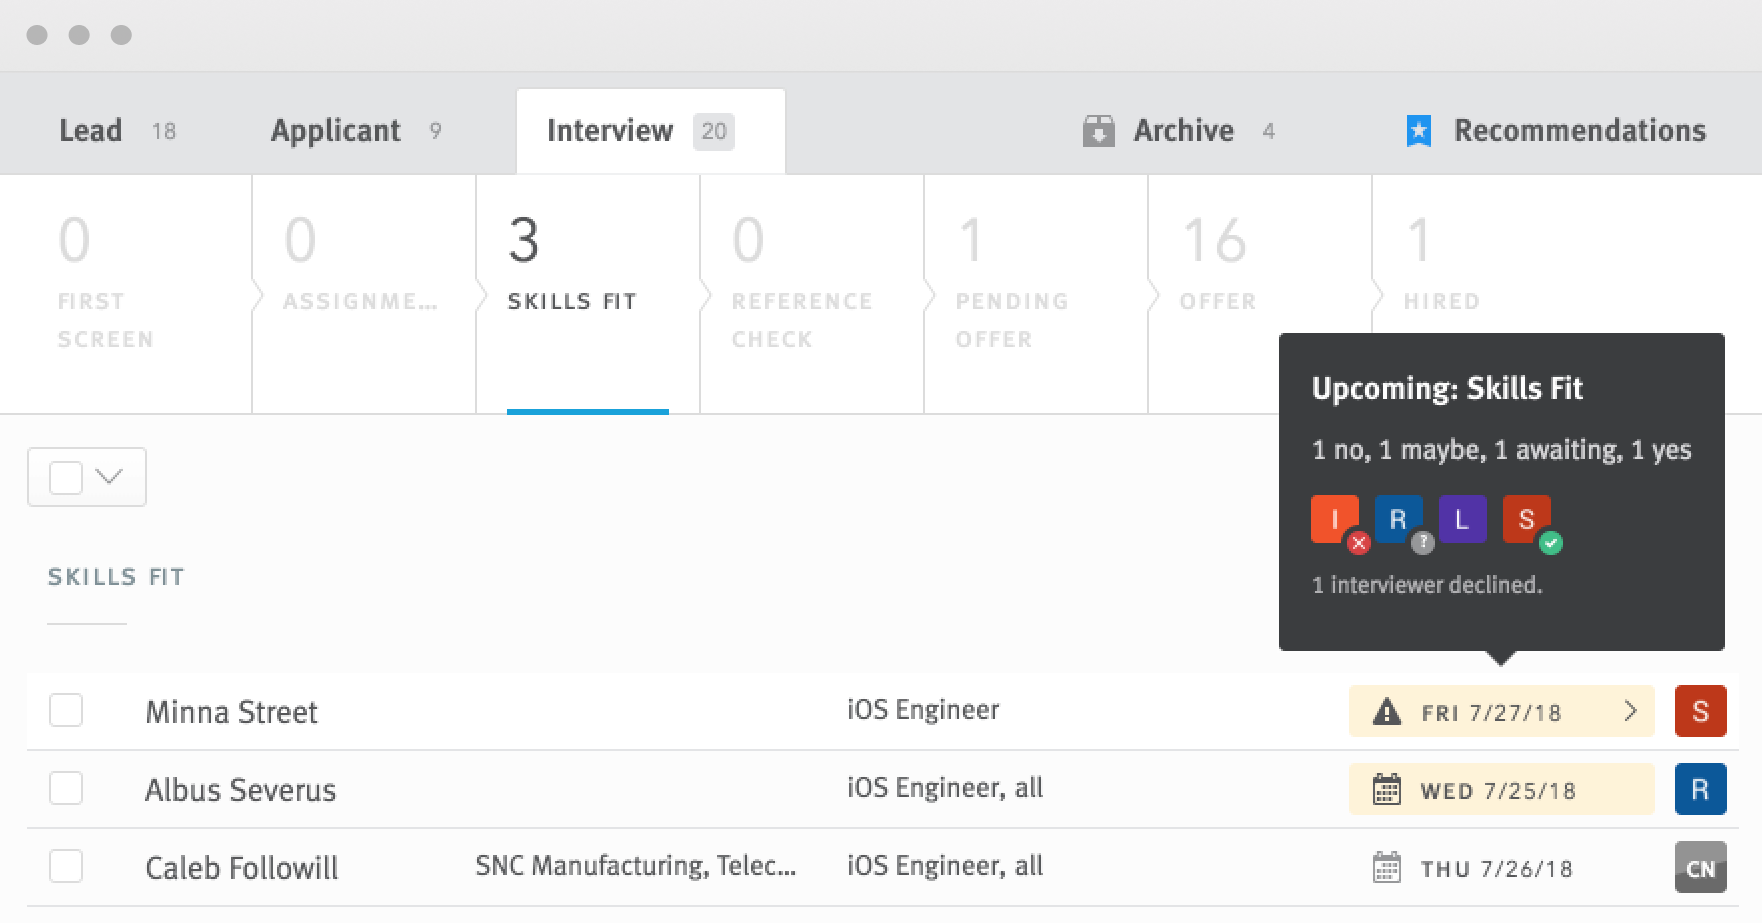
Task: Open the Applicant tab
Action: coord(336,131)
